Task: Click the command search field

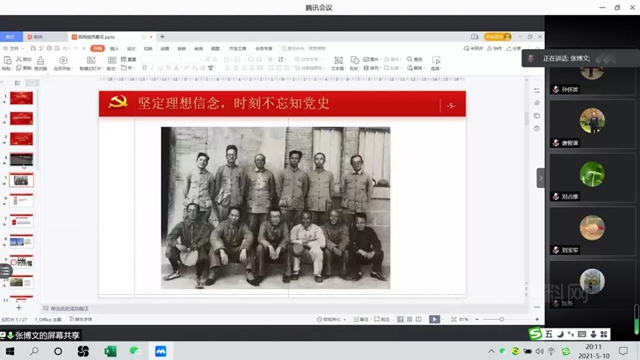Action: coord(304,49)
